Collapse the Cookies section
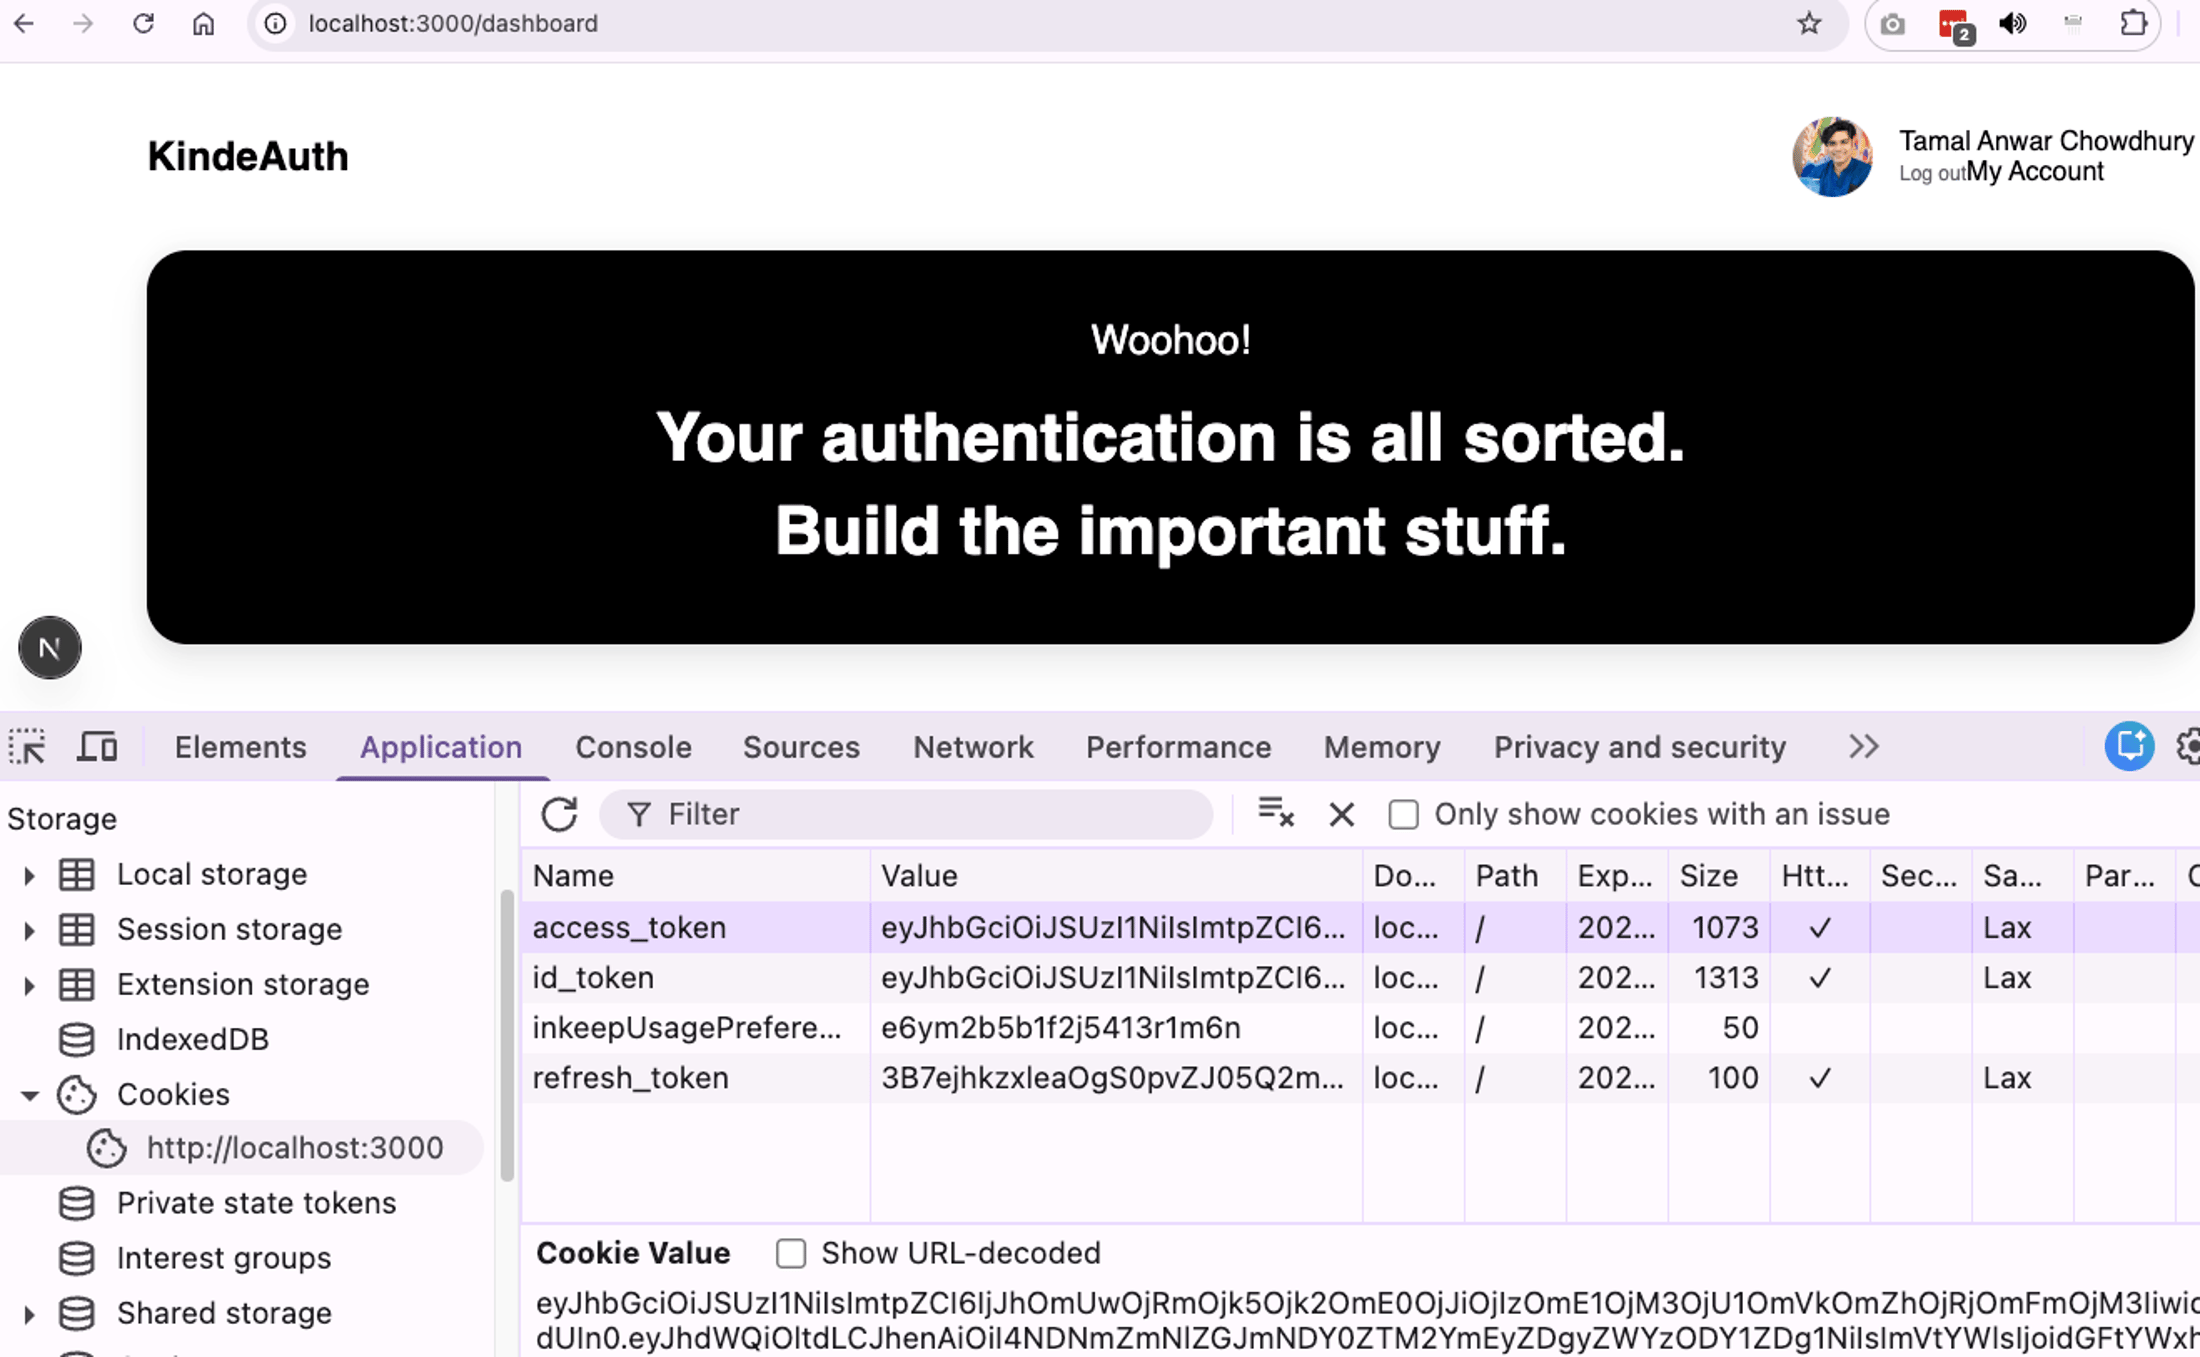The width and height of the screenshot is (2200, 1357). (x=28, y=1094)
